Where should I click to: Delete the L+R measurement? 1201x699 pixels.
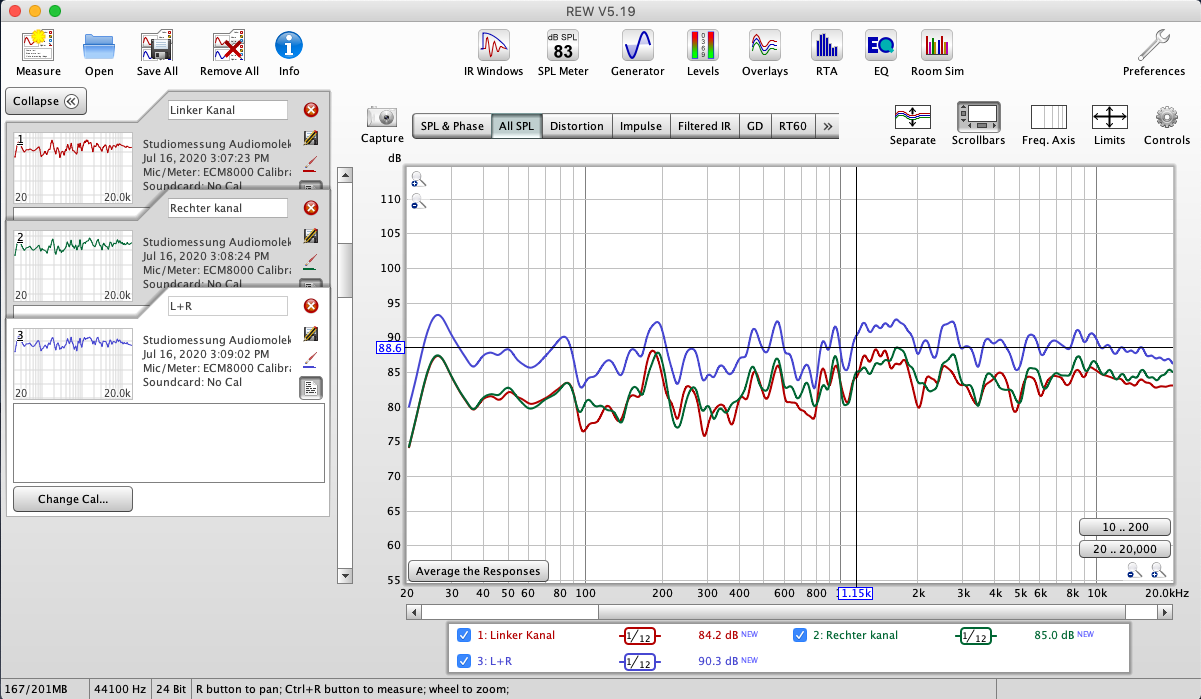point(311,306)
